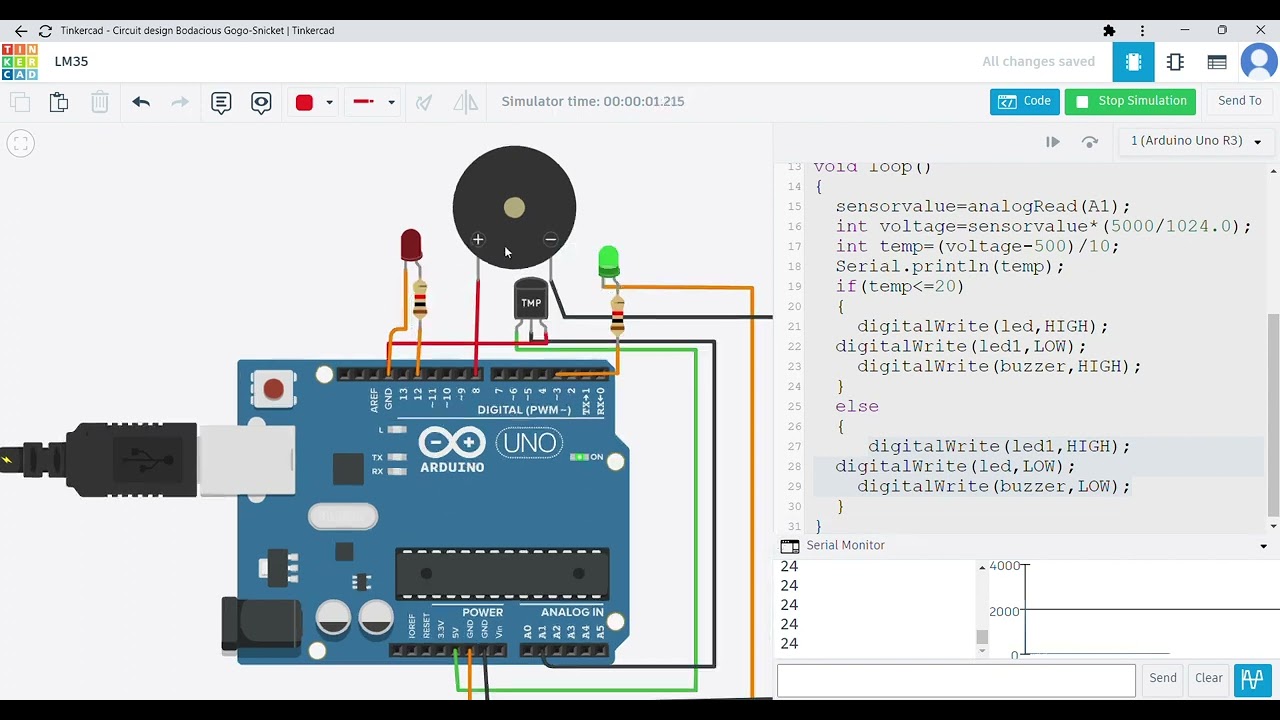Click the else keyword in code
The height and width of the screenshot is (720, 1280).
tap(857, 406)
